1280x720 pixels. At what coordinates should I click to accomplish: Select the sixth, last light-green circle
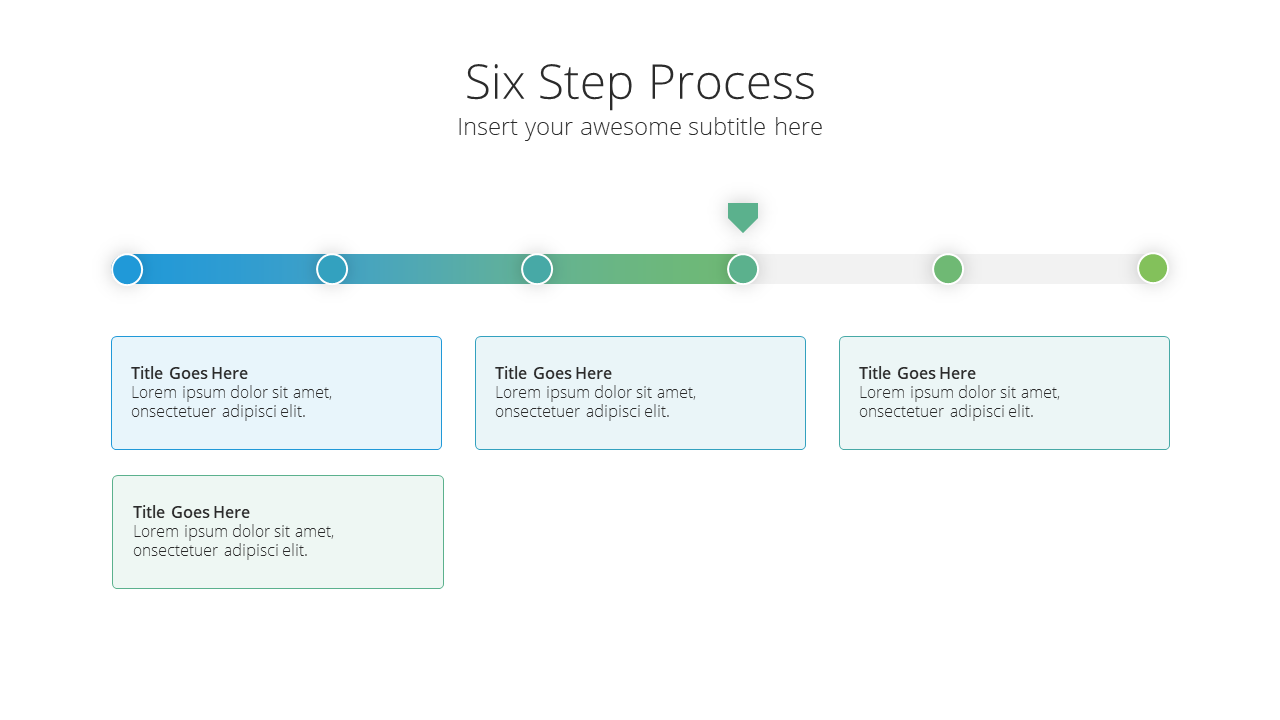(1153, 268)
